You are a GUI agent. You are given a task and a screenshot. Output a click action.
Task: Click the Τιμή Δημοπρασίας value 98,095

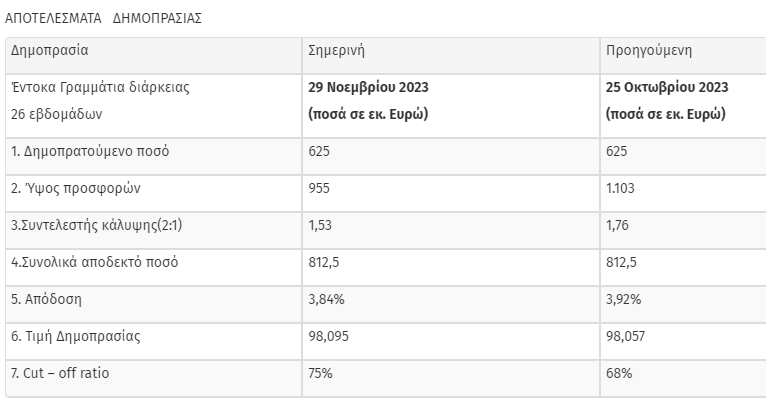328,336
